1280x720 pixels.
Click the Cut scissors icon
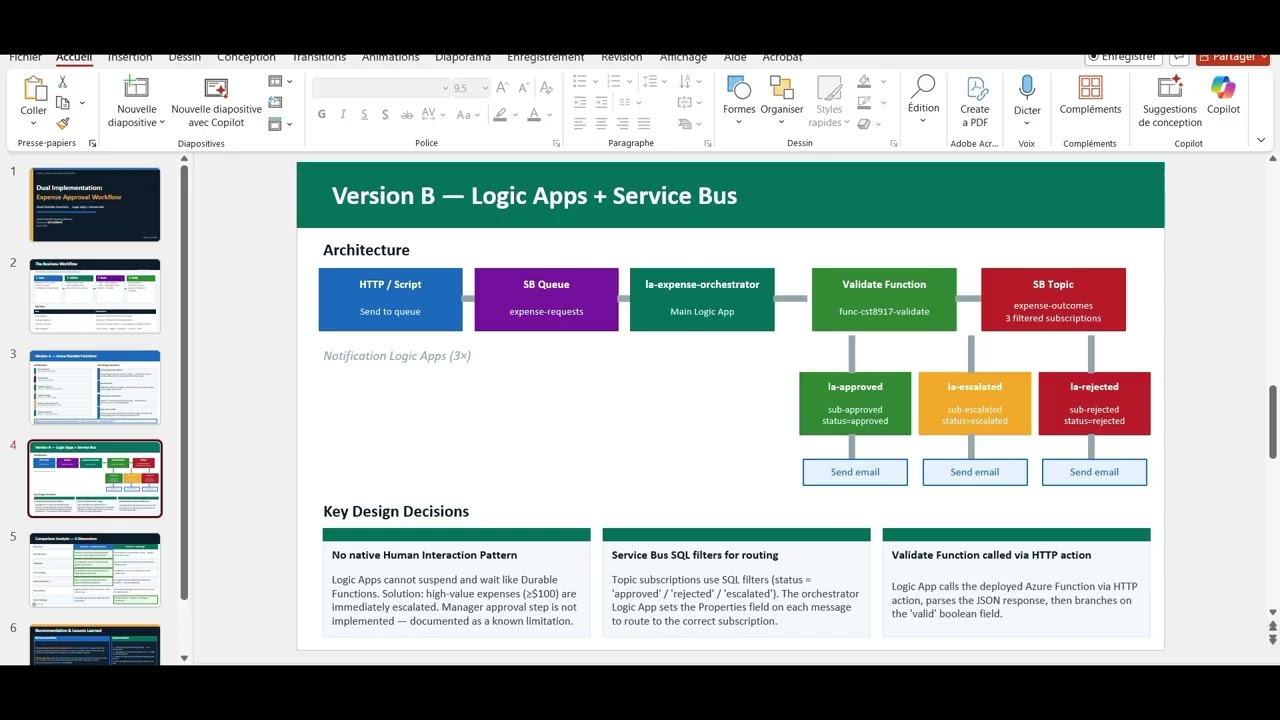[x=63, y=82]
